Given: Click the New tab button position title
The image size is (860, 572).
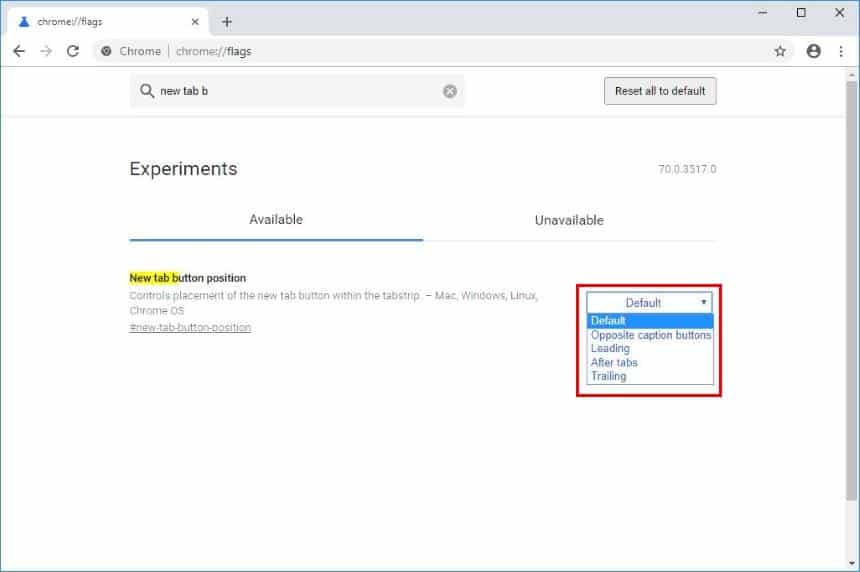Looking at the screenshot, I should tap(188, 278).
